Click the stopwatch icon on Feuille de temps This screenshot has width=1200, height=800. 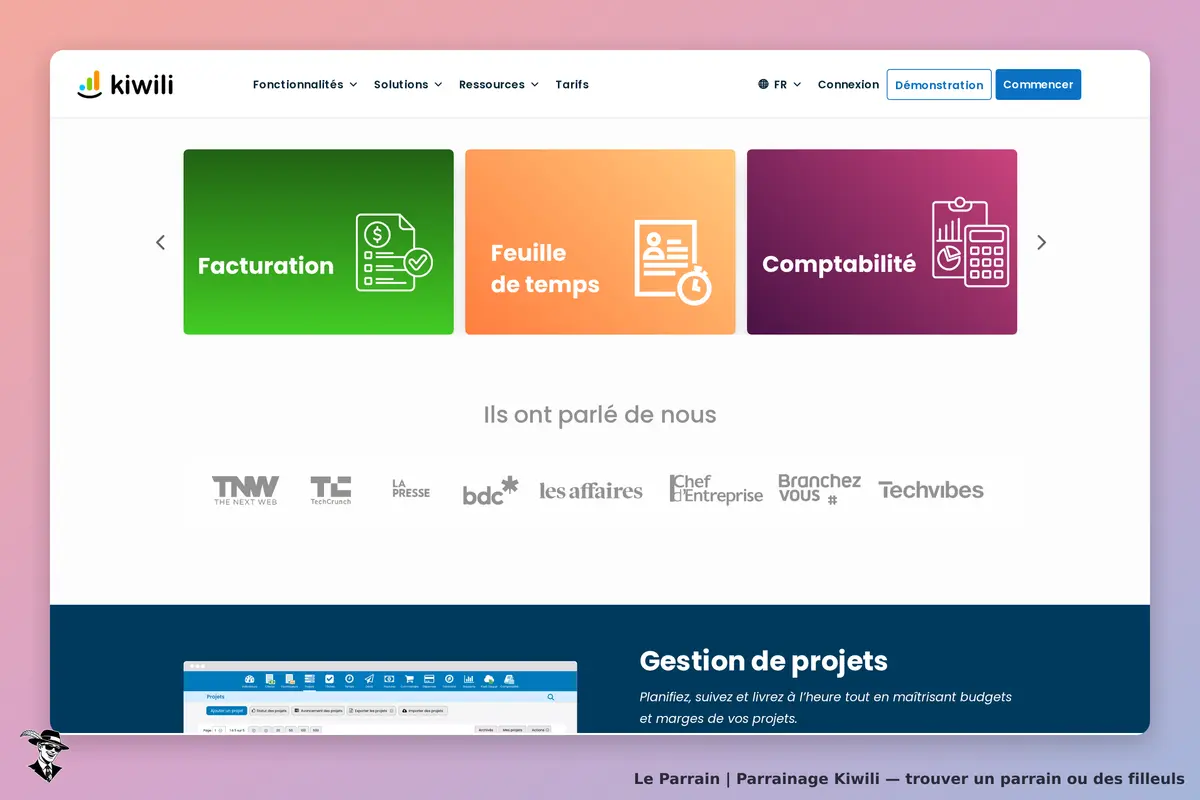[x=693, y=285]
